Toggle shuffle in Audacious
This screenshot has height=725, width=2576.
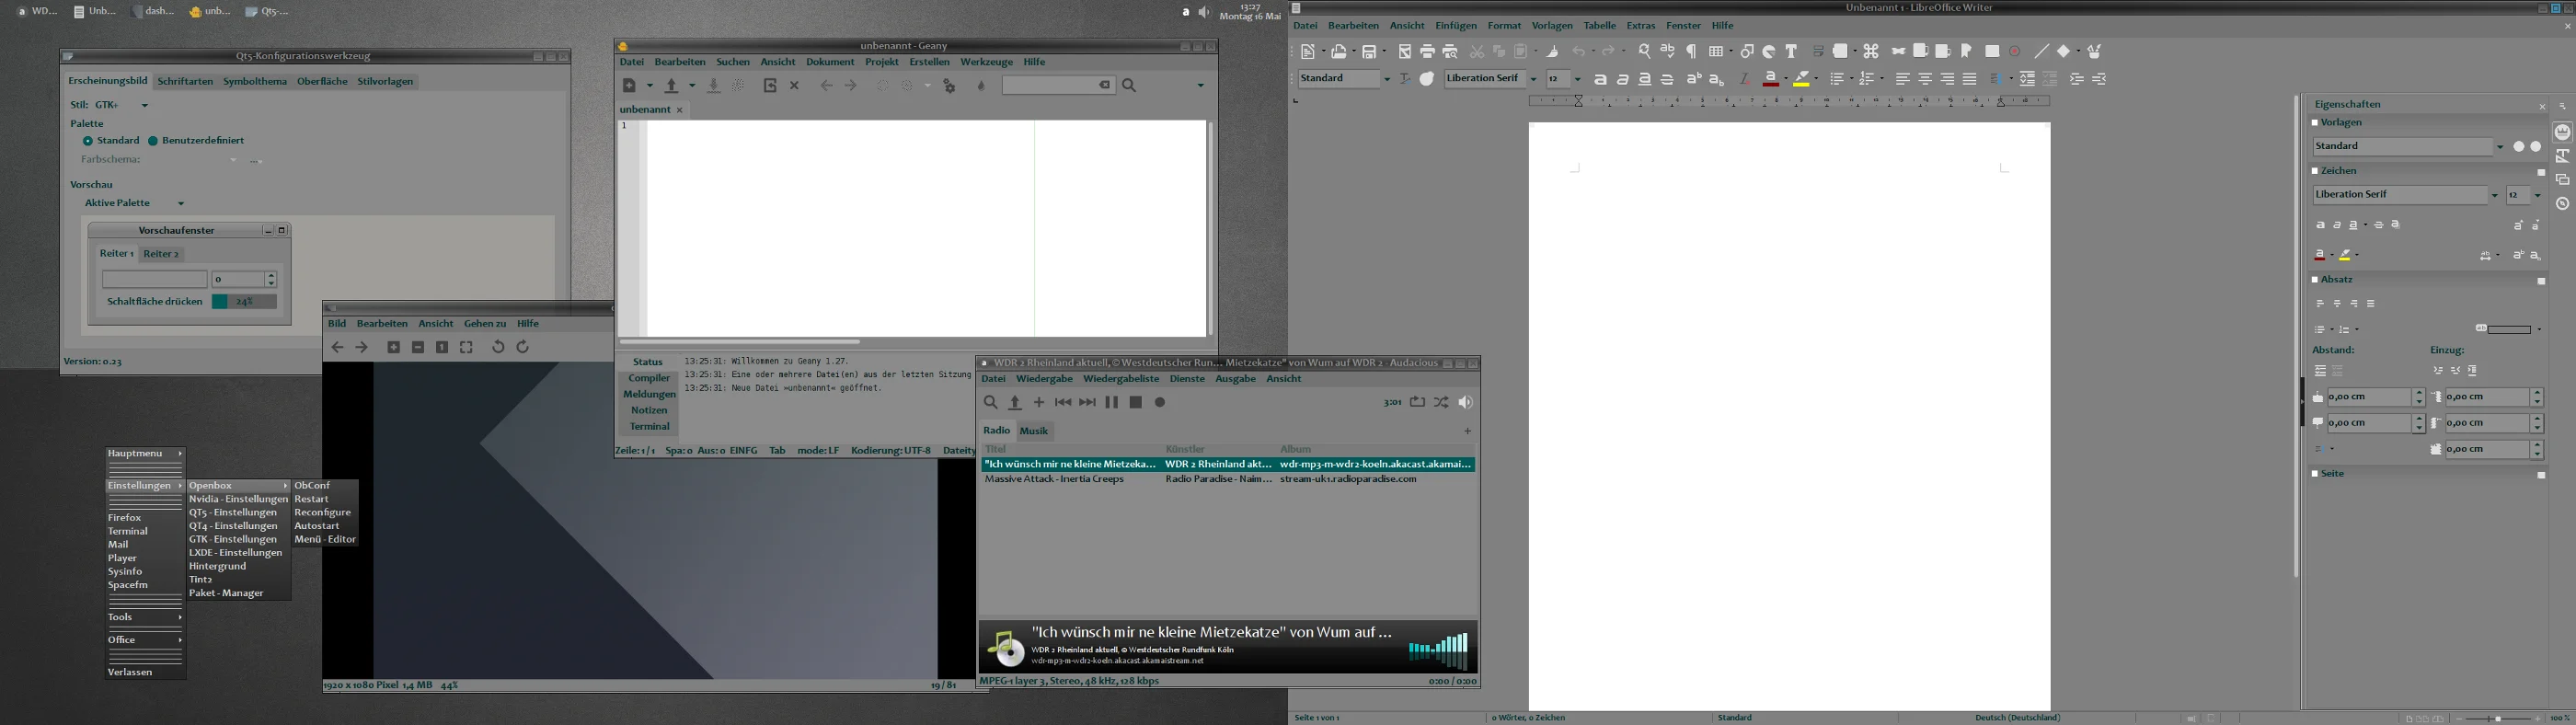tap(1441, 402)
